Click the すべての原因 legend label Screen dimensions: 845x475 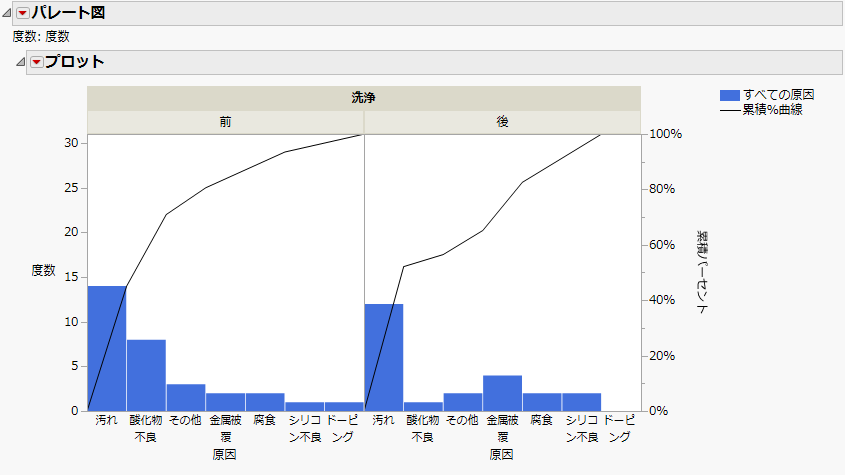tap(778, 95)
